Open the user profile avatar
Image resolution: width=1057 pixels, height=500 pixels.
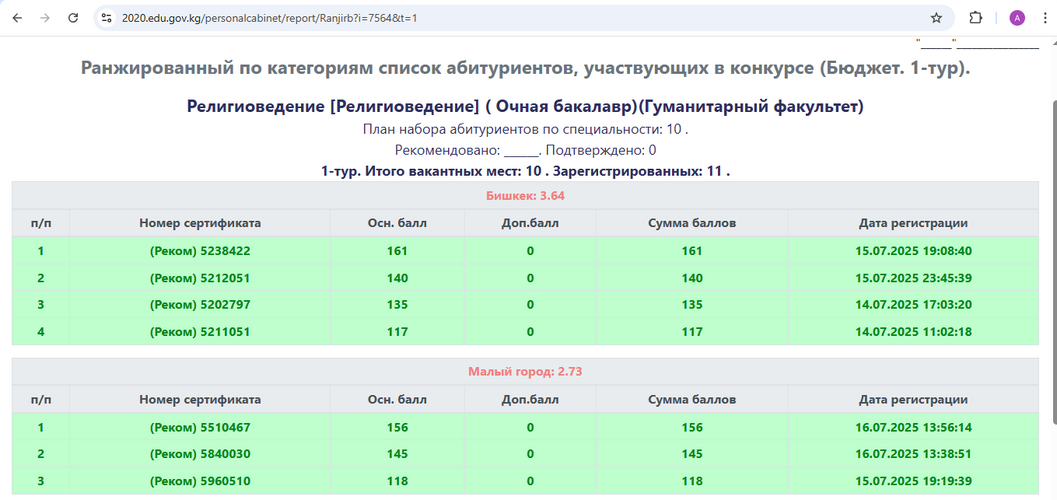pyautogui.click(x=1017, y=18)
